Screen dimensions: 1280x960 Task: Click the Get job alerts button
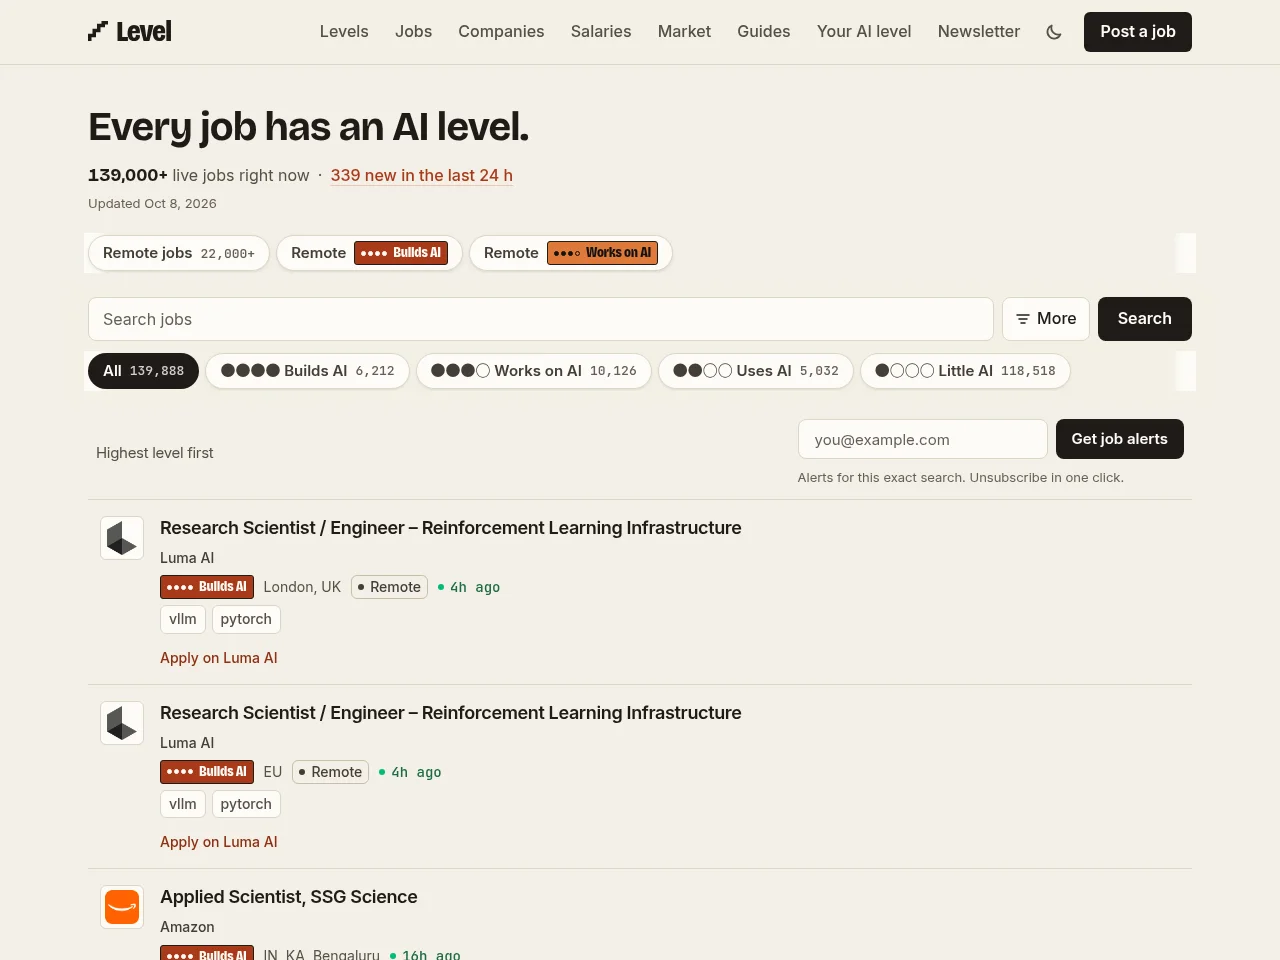coord(1120,439)
